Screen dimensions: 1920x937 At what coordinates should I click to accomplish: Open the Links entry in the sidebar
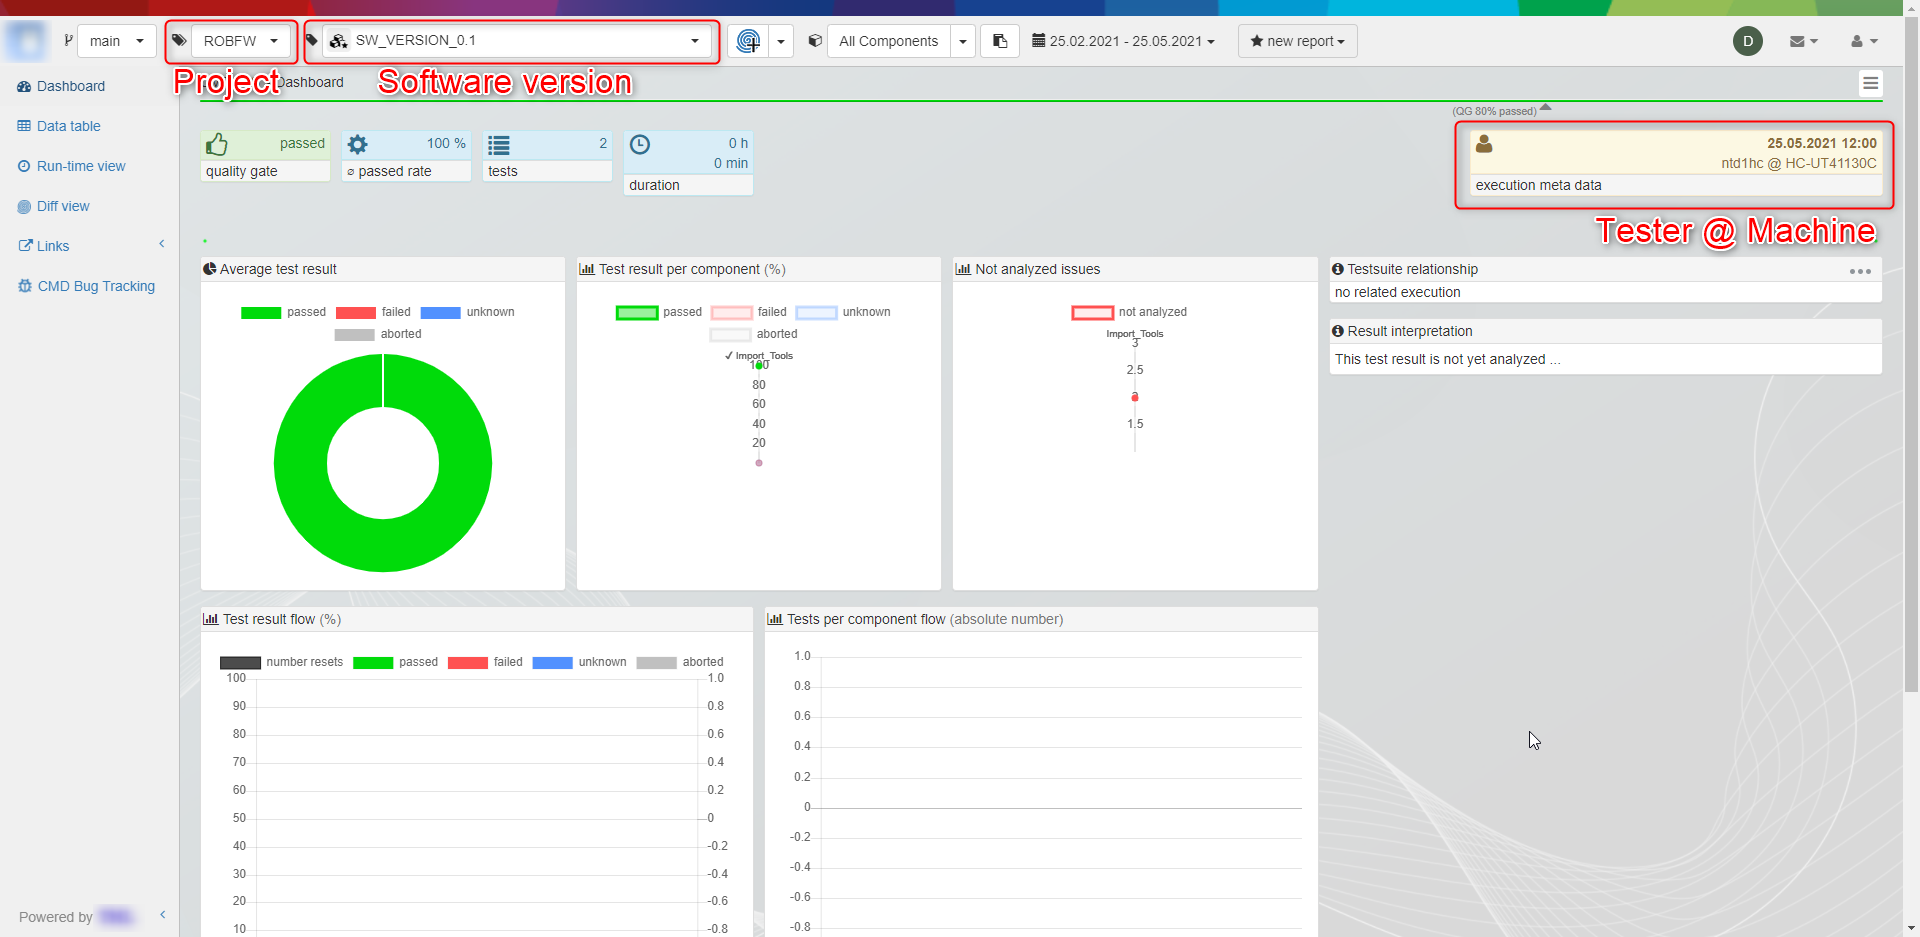[52, 246]
